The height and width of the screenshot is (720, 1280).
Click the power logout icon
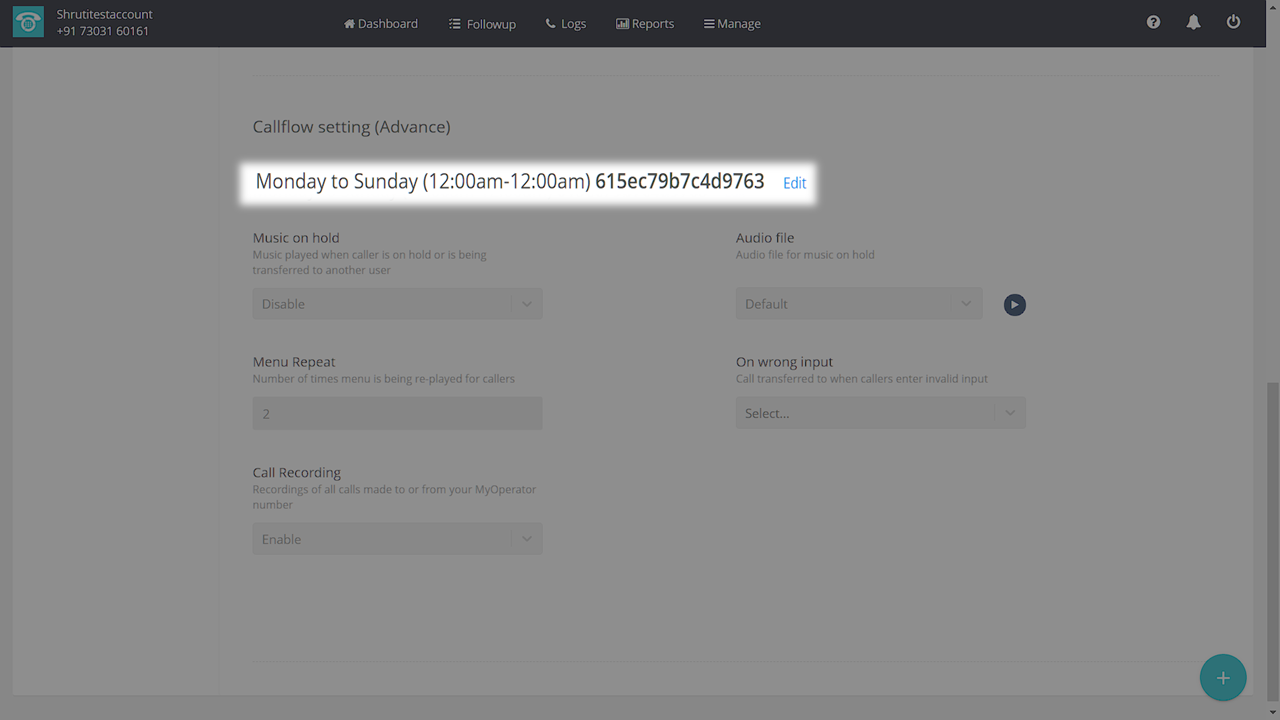[1233, 22]
